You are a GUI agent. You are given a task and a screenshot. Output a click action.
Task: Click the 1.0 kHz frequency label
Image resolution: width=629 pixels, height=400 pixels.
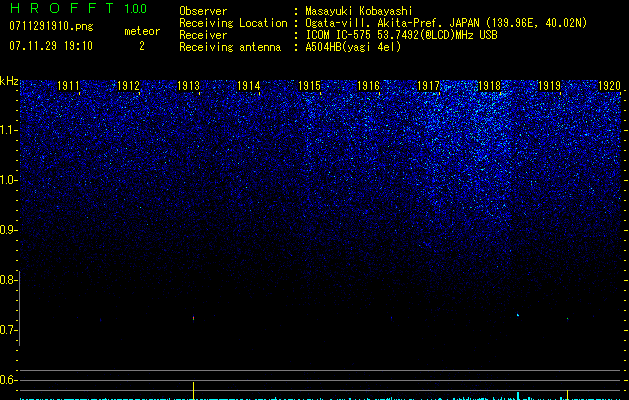[x=8, y=180]
